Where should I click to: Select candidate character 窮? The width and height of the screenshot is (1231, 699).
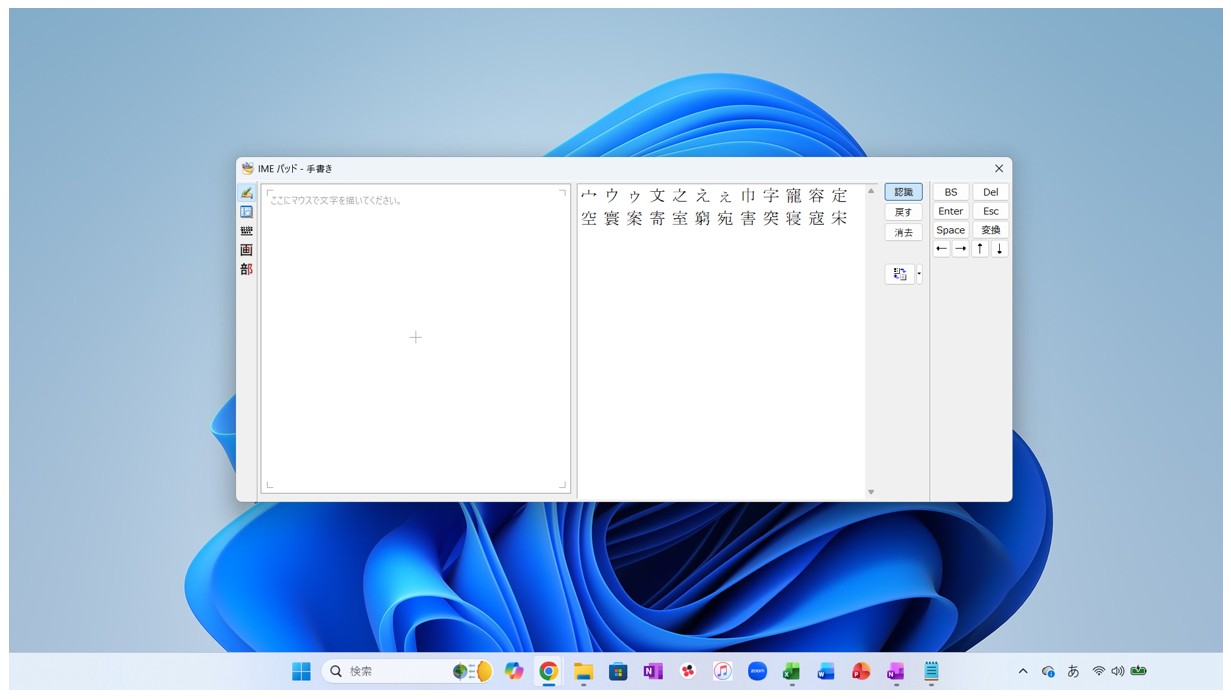(x=703, y=219)
